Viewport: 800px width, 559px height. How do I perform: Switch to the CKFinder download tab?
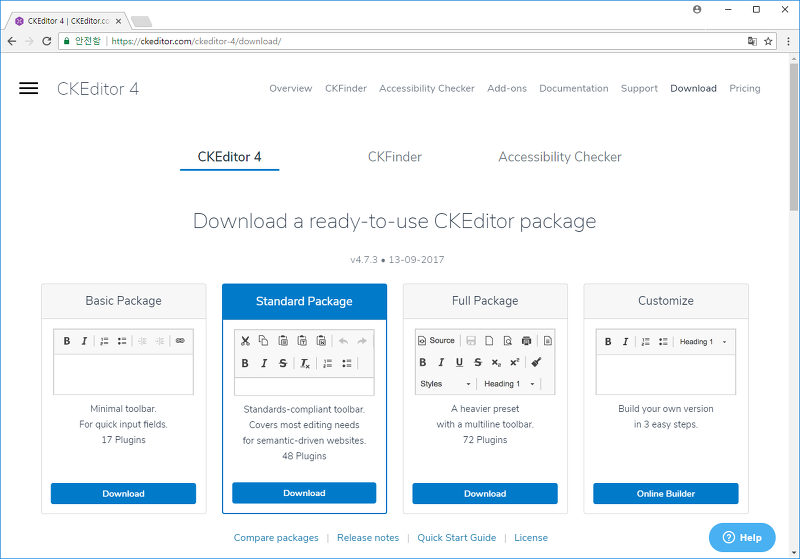click(395, 157)
